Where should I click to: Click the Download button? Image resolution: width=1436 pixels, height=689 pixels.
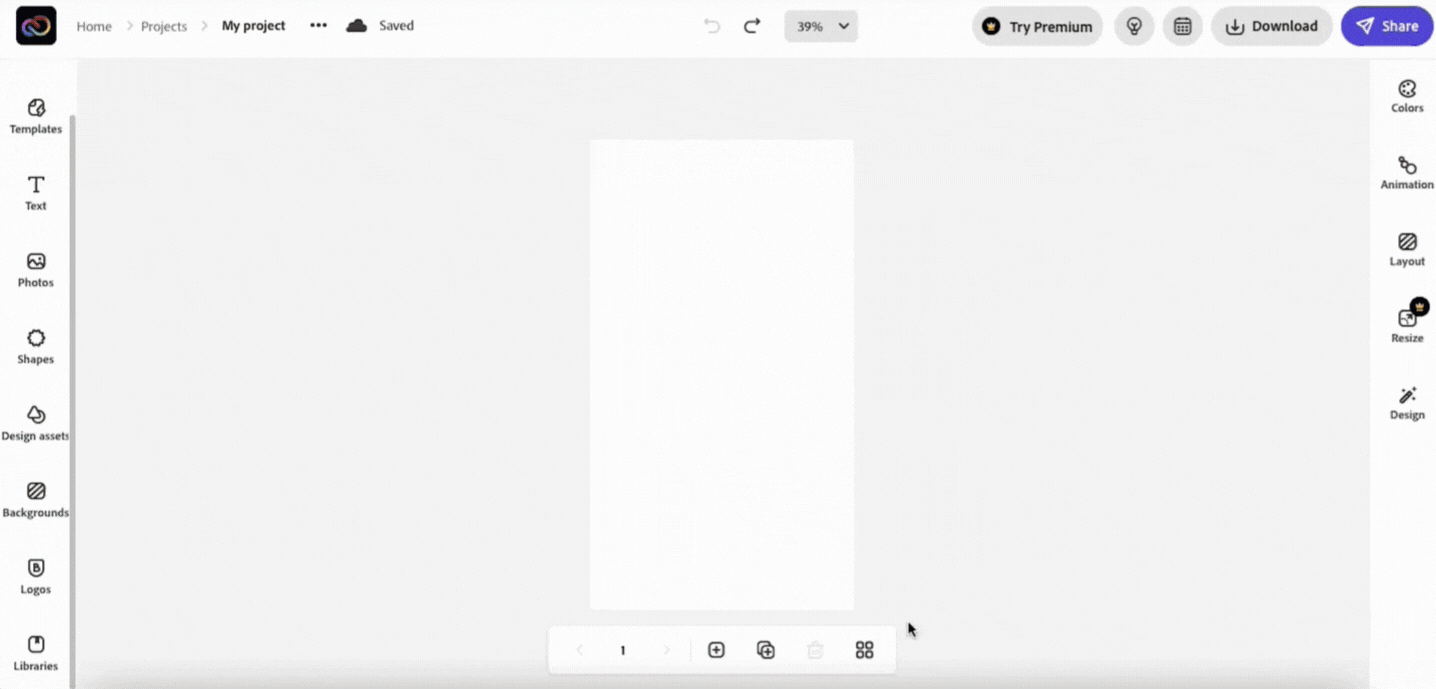pos(1272,27)
